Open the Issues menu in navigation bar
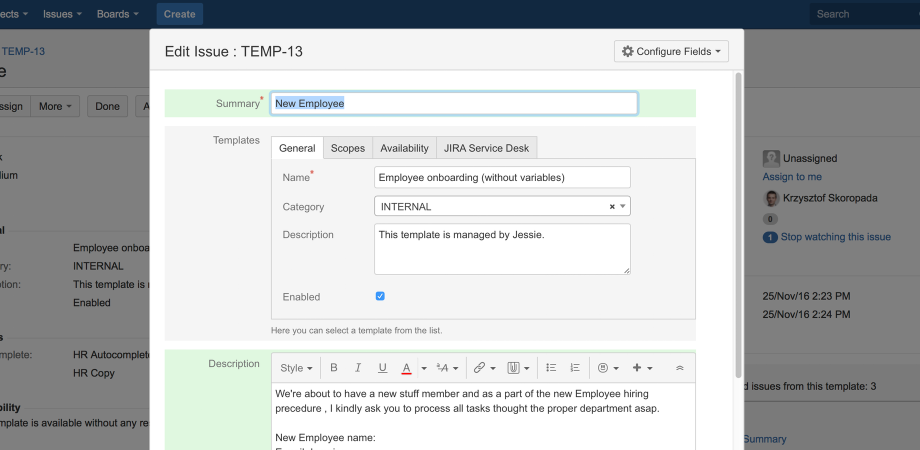 click(62, 14)
